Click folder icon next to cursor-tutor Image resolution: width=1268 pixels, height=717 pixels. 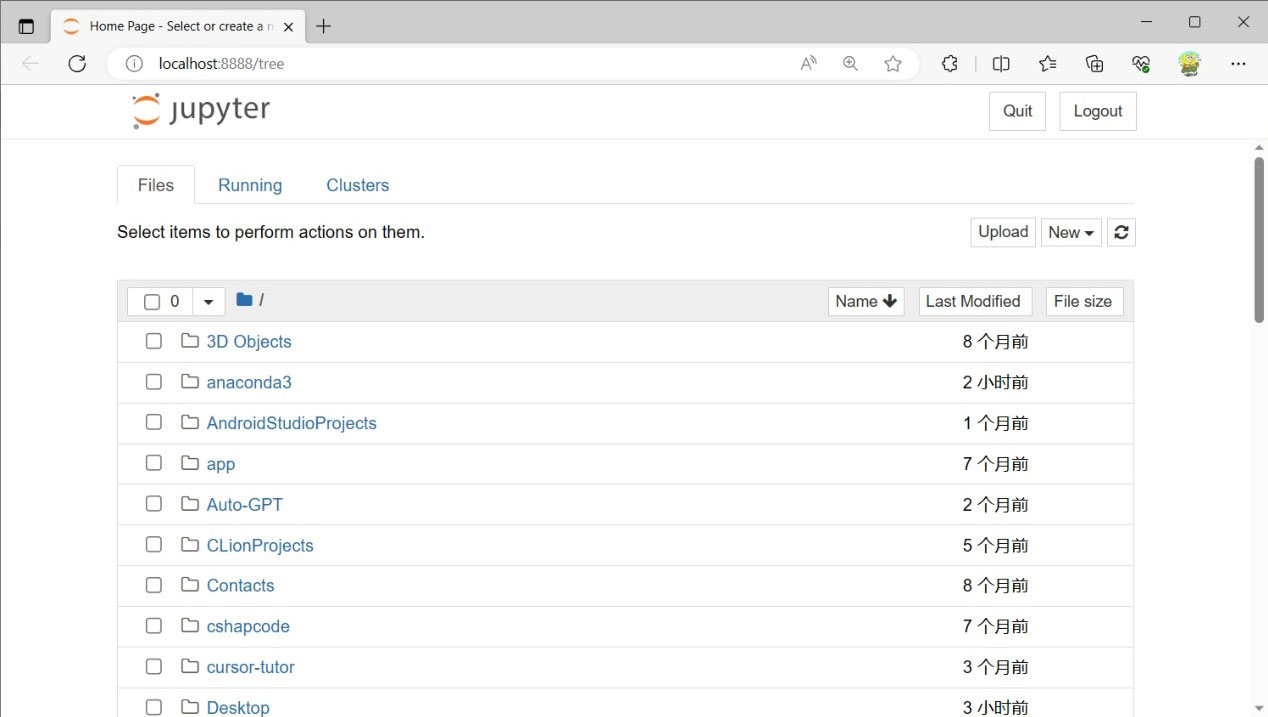tap(190, 666)
